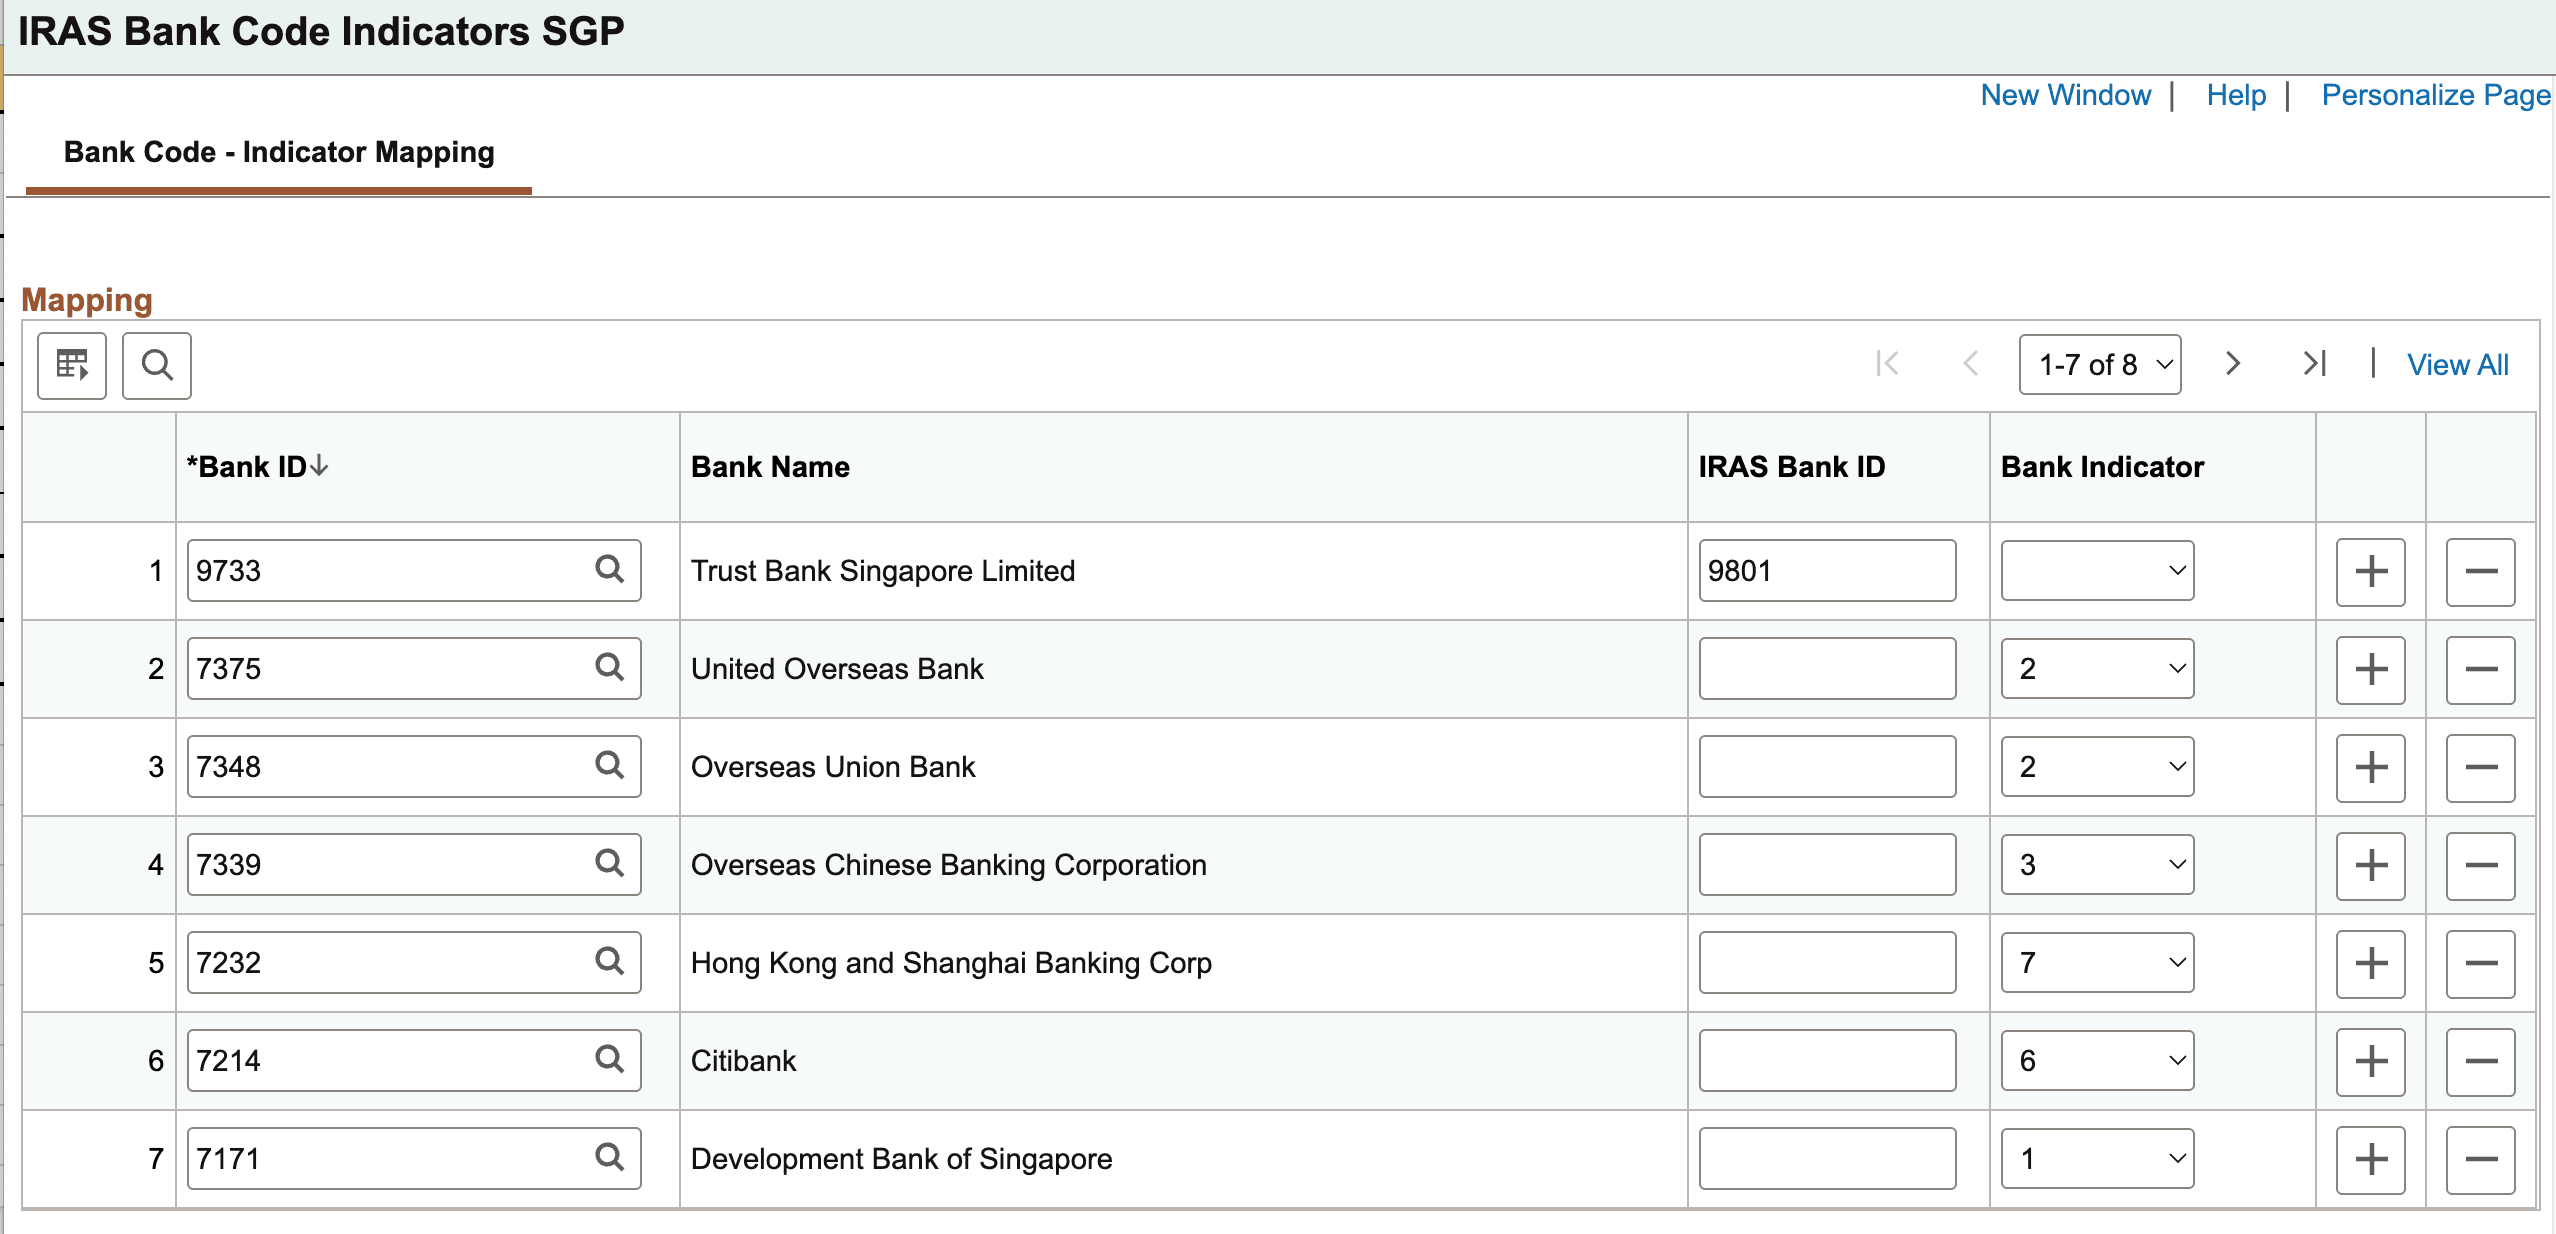Jump to the last page of rows
This screenshot has height=1234, width=2556.
(2315, 364)
